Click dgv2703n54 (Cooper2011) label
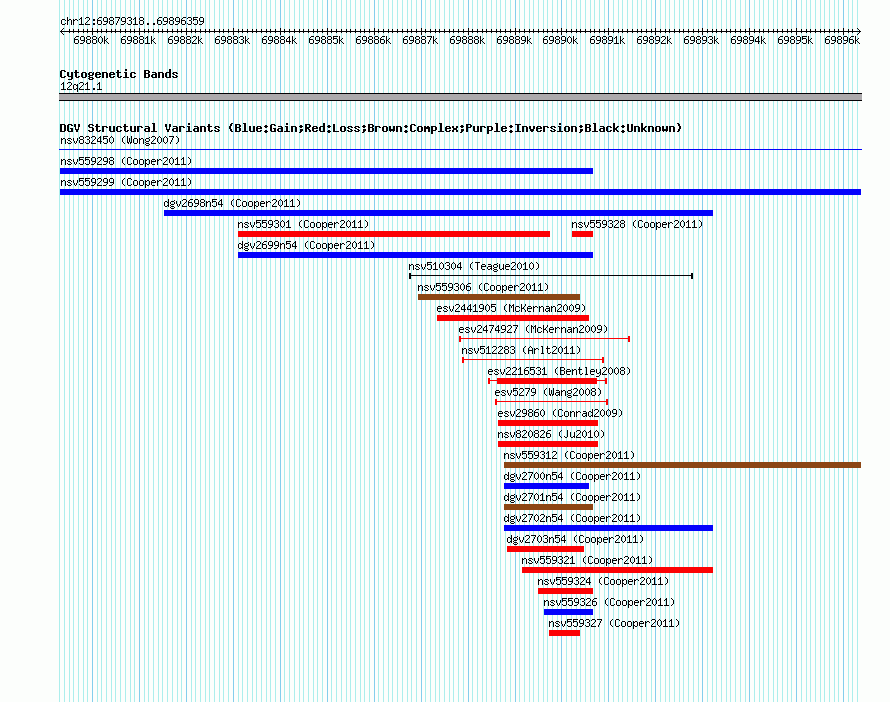The image size is (890, 702). (575, 539)
